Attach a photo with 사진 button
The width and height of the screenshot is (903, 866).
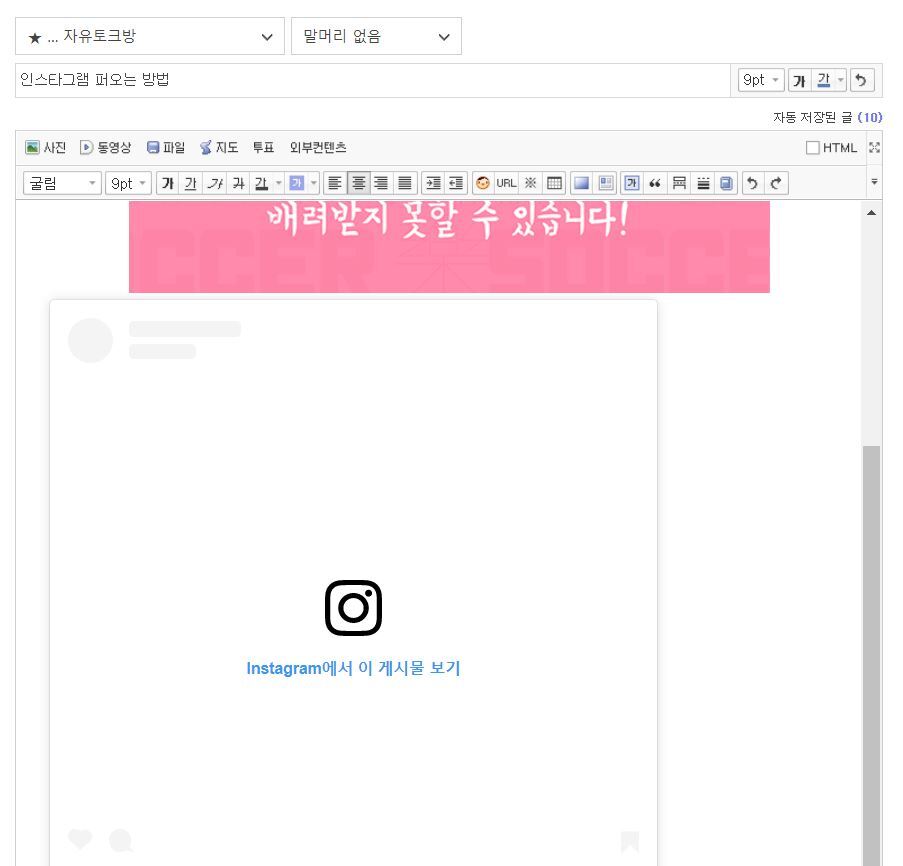coord(45,148)
